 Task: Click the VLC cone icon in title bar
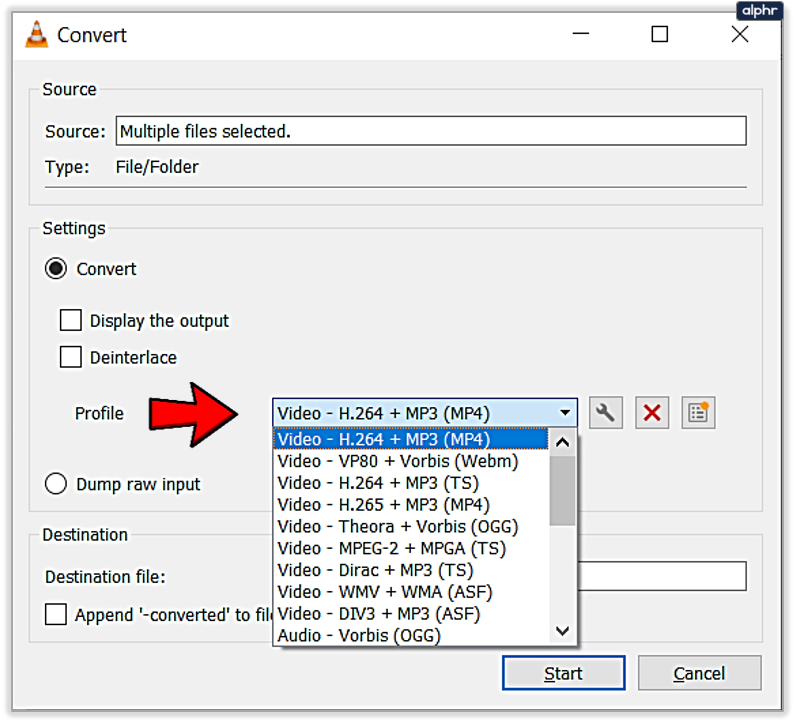click(x=37, y=34)
